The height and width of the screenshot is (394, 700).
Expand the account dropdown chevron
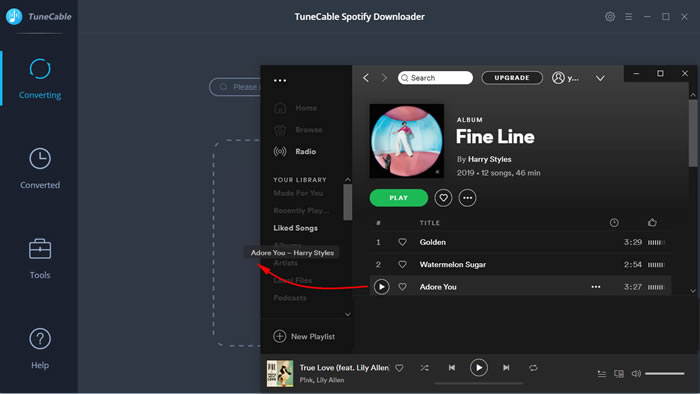coord(600,78)
